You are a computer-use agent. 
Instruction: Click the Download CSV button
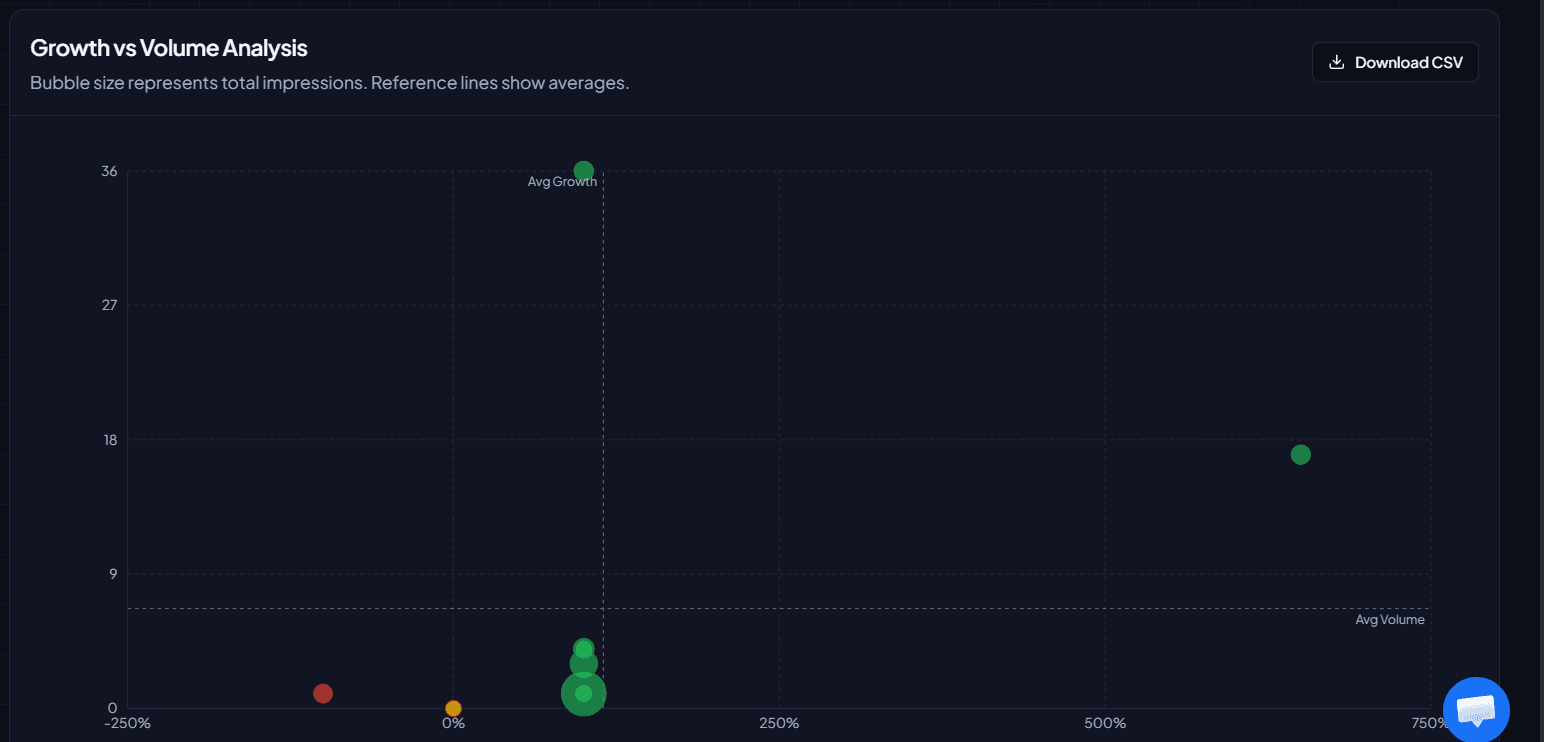click(1395, 62)
